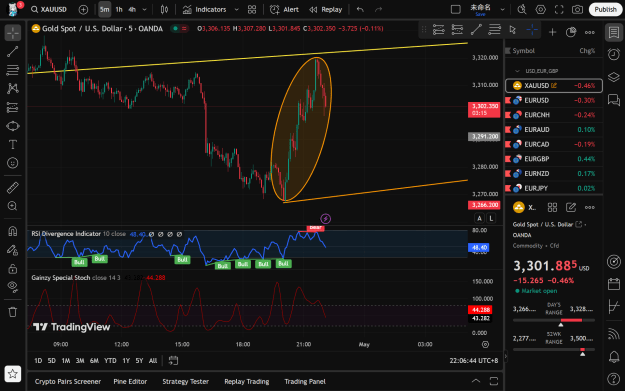Expand the bottom panel chevron

click(x=476, y=381)
